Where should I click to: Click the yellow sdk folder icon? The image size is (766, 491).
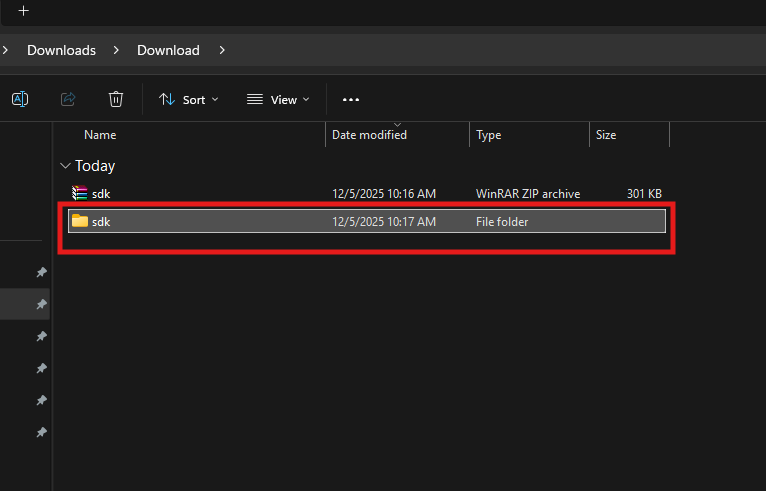click(x=80, y=221)
